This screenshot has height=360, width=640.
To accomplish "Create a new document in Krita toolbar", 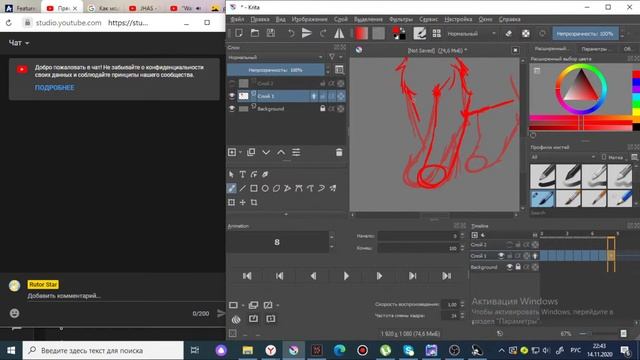I will coord(238,33).
